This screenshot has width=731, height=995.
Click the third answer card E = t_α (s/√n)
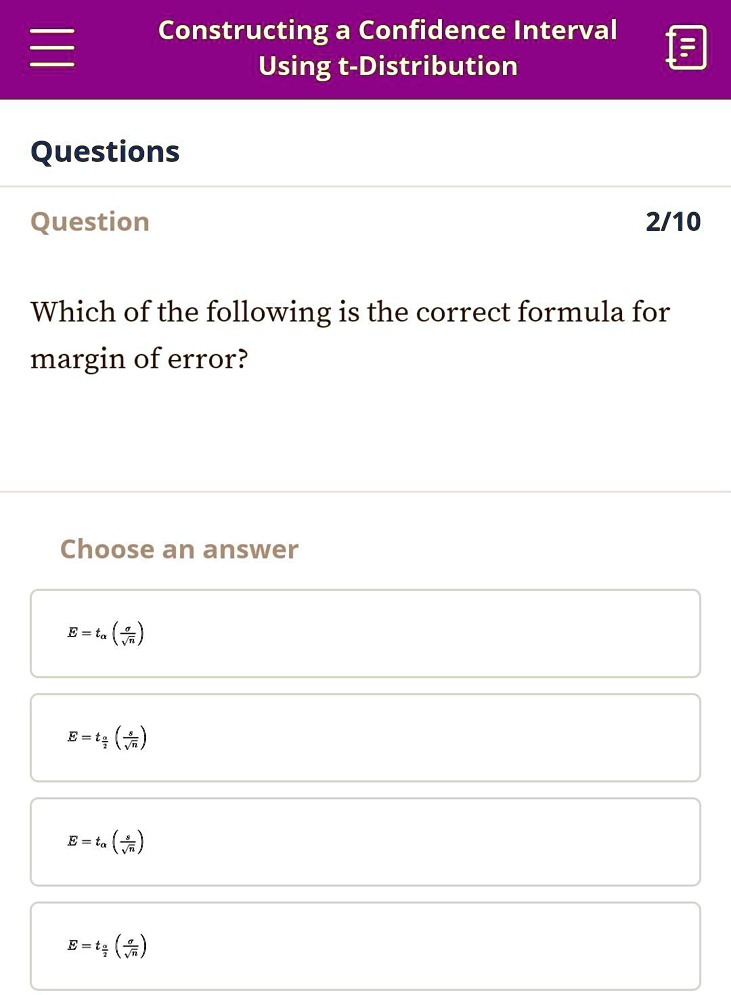point(365,842)
